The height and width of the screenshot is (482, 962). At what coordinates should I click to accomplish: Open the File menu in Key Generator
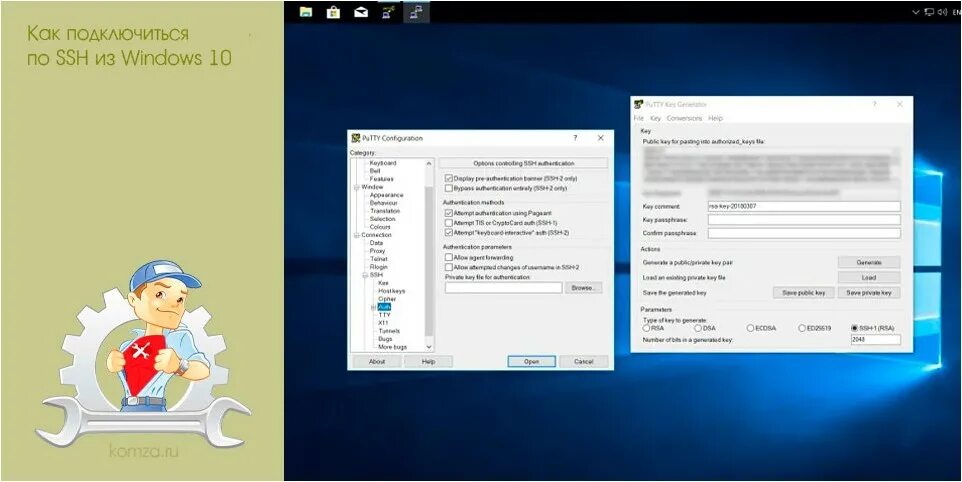coord(639,118)
